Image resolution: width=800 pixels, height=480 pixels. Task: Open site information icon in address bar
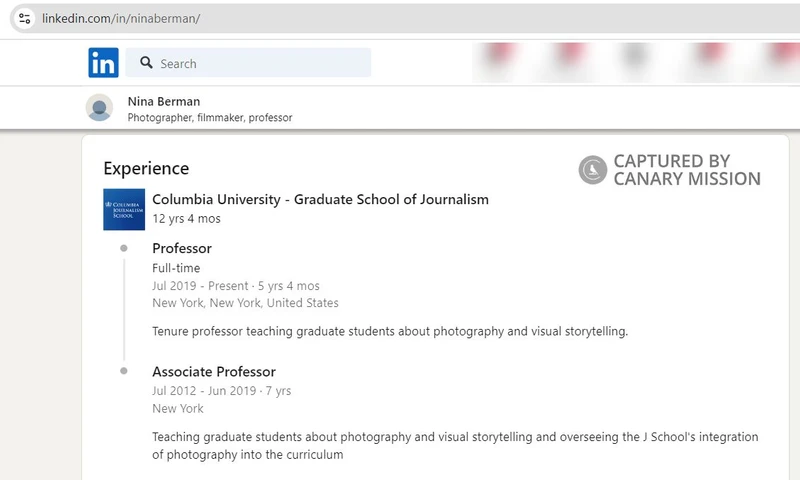(x=25, y=19)
